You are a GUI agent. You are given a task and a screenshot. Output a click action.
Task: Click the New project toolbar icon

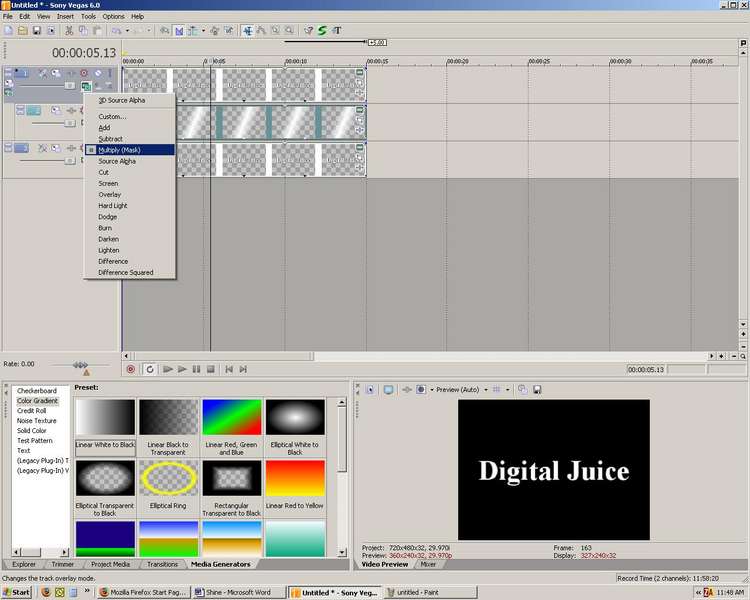point(9,31)
